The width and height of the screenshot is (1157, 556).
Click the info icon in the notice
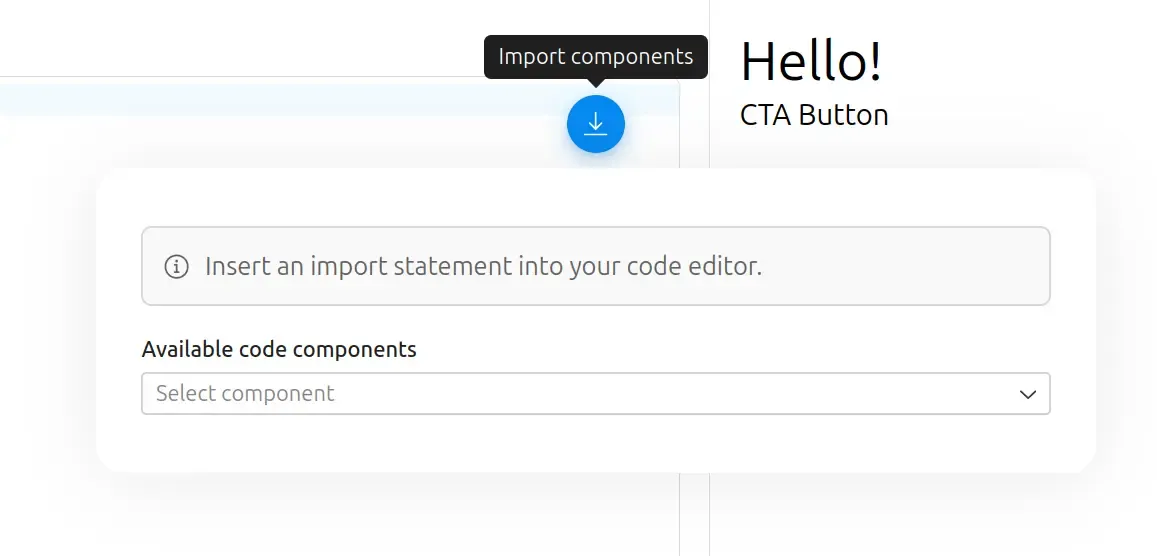pyautogui.click(x=176, y=266)
